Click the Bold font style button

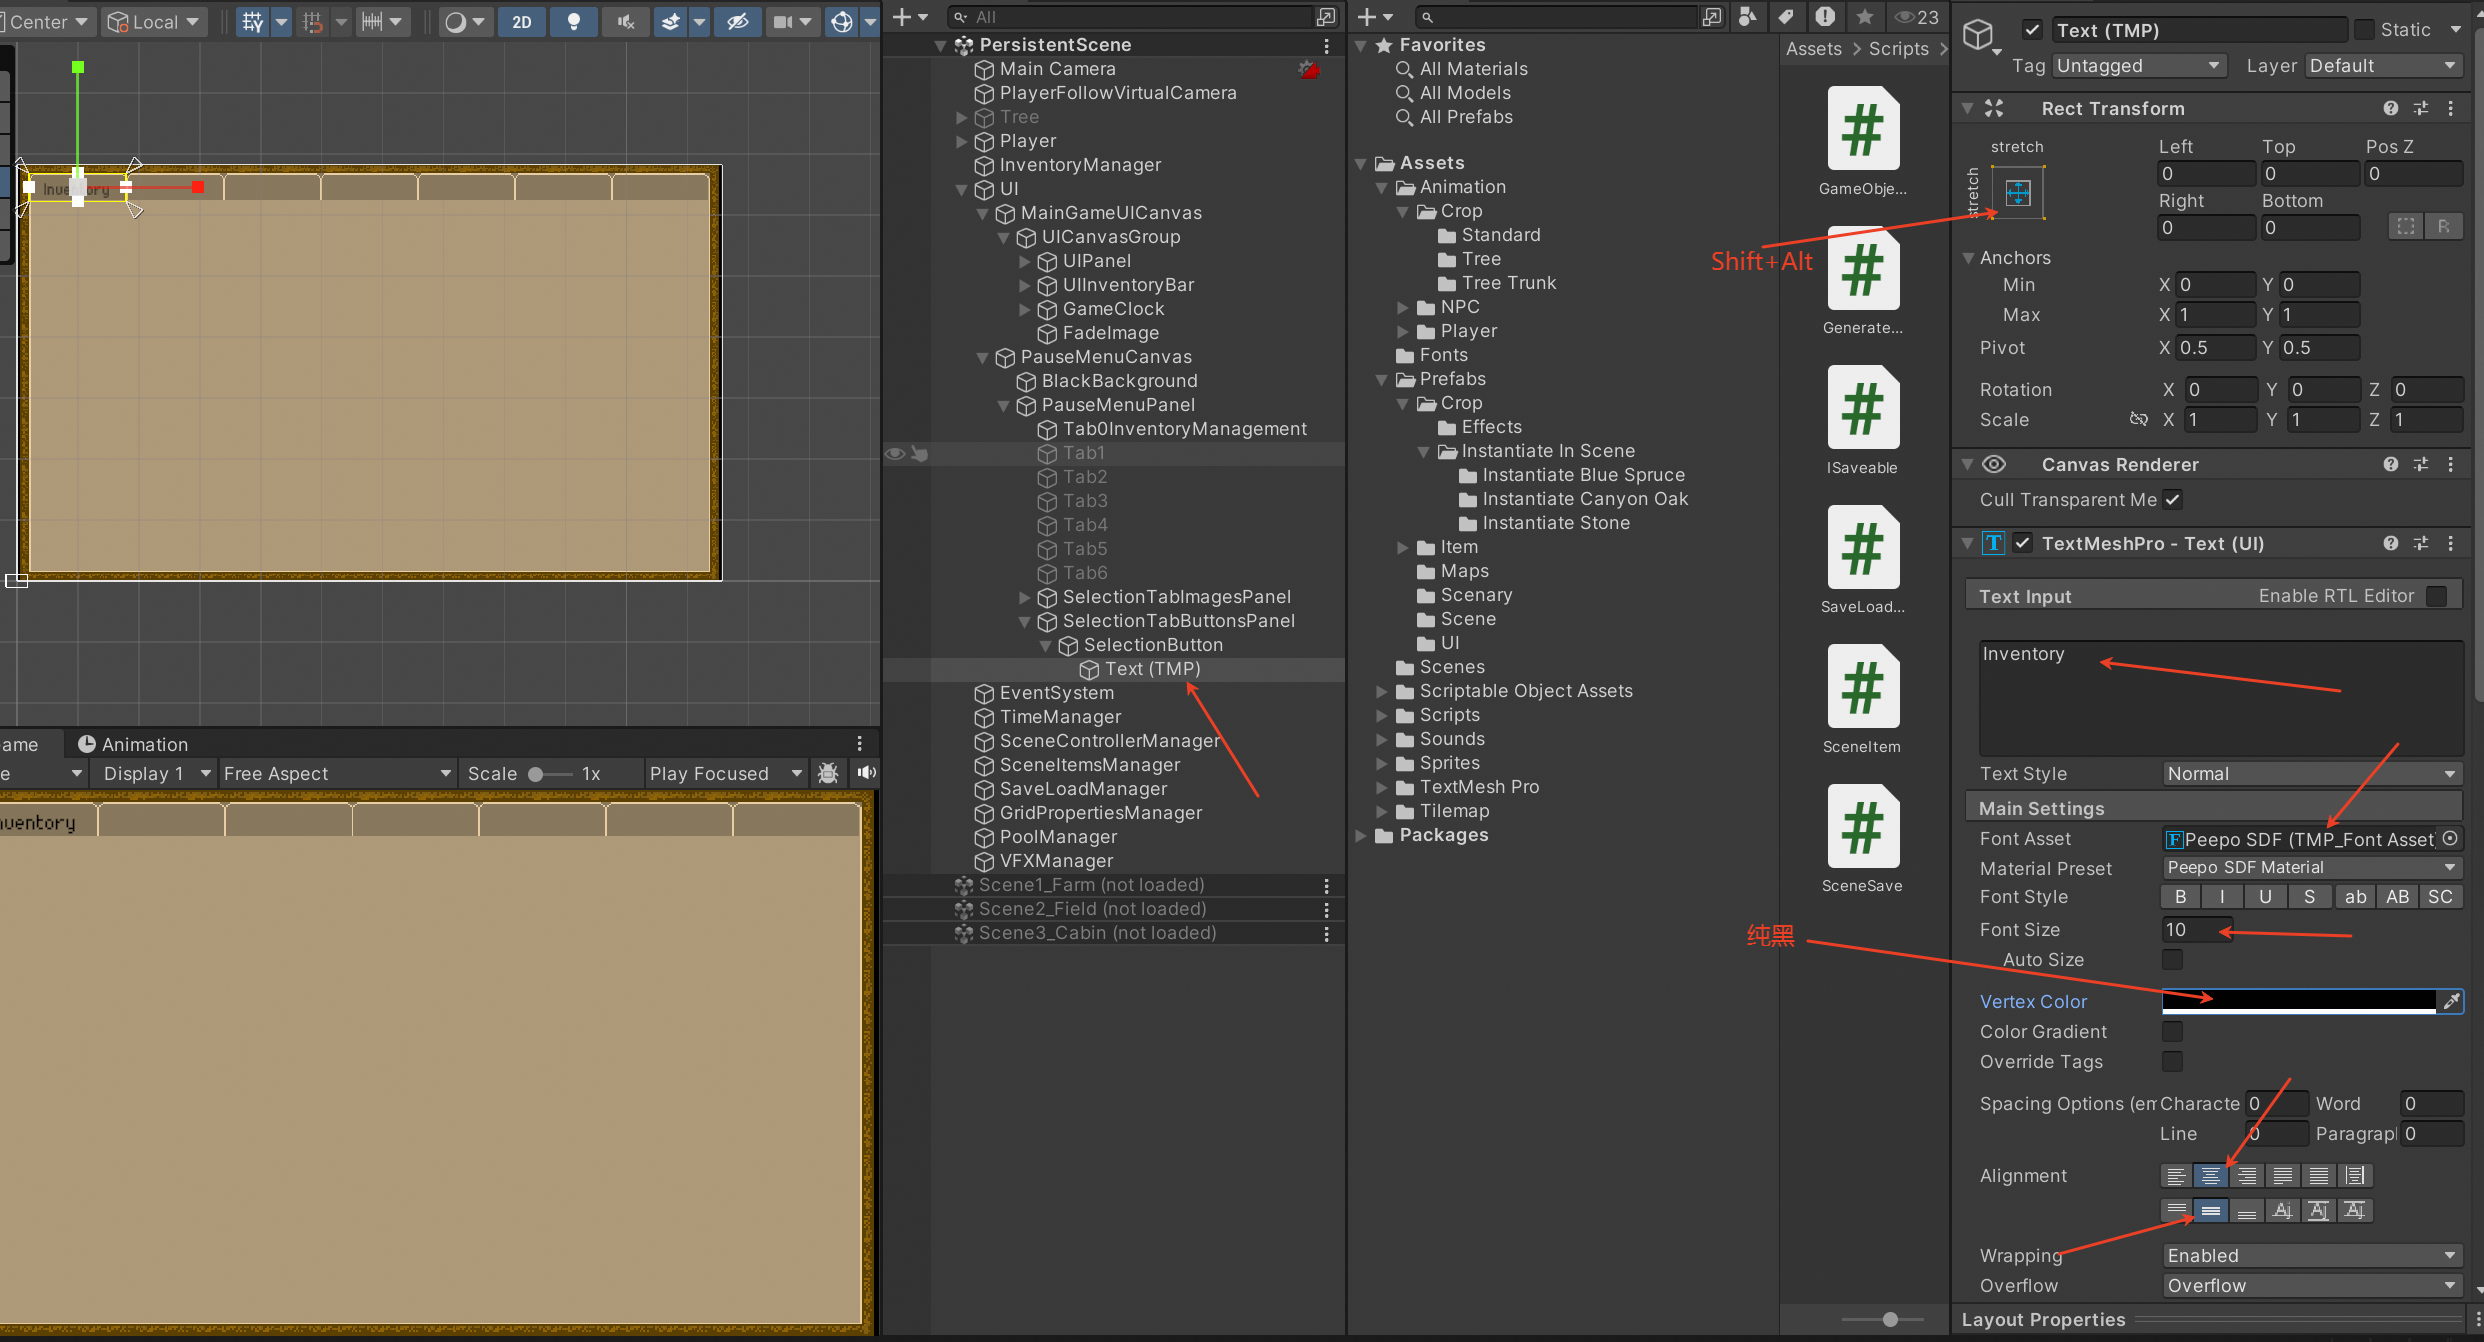click(2180, 897)
